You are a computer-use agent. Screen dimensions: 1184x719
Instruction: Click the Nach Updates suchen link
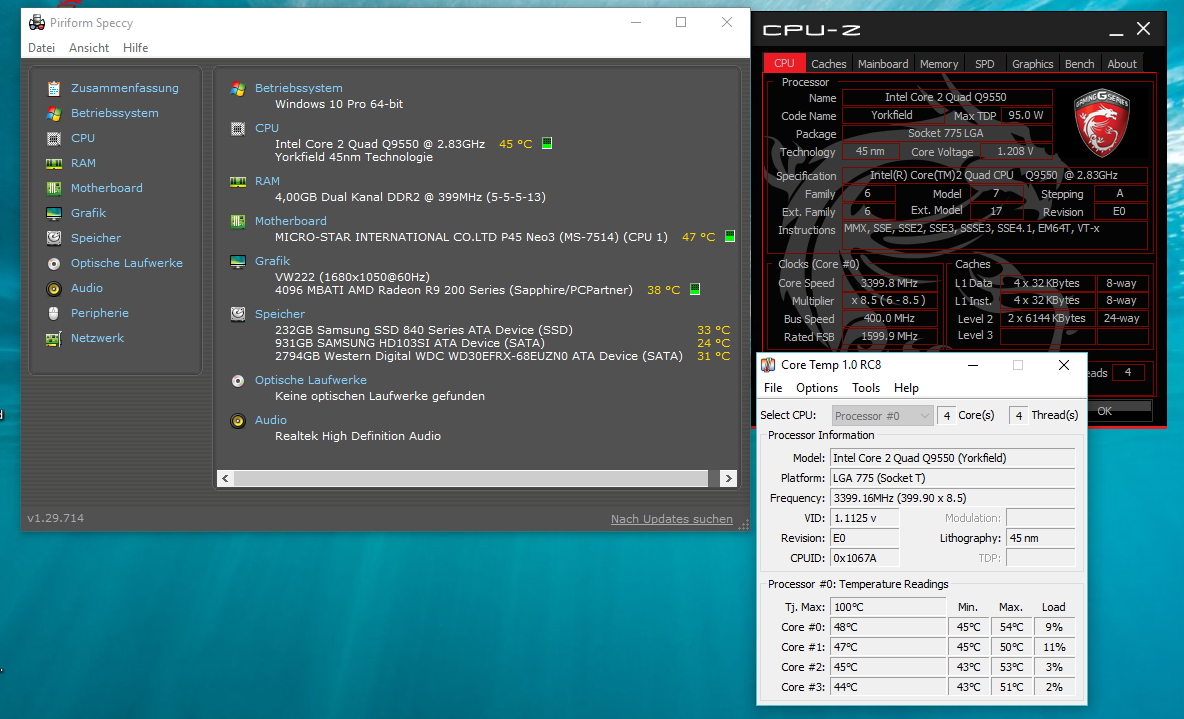671,519
